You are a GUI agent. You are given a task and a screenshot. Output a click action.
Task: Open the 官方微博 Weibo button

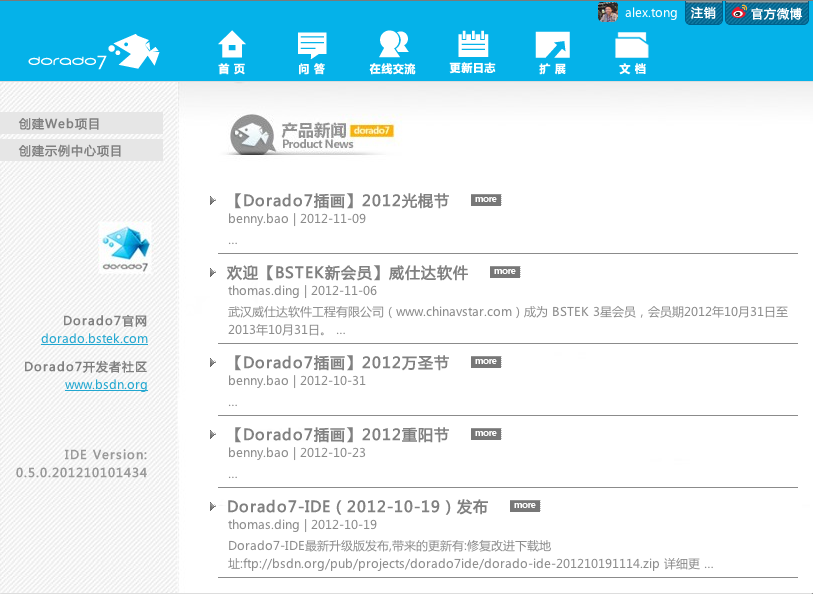pyautogui.click(x=767, y=13)
